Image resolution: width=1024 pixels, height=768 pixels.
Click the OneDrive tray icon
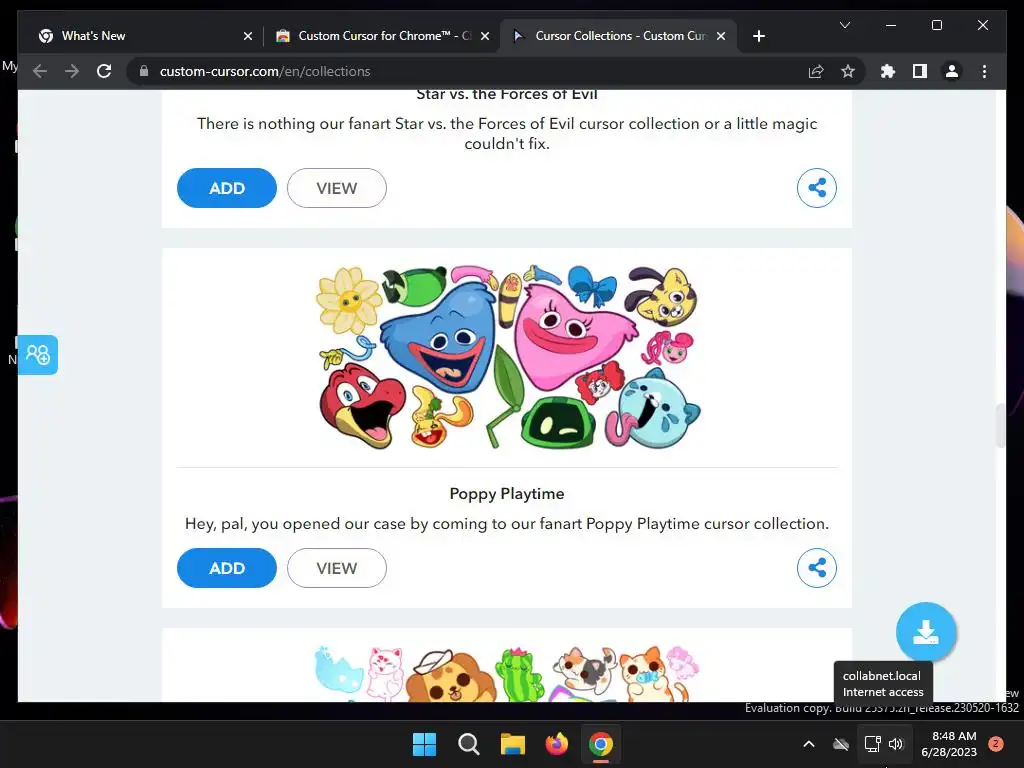[841, 744]
